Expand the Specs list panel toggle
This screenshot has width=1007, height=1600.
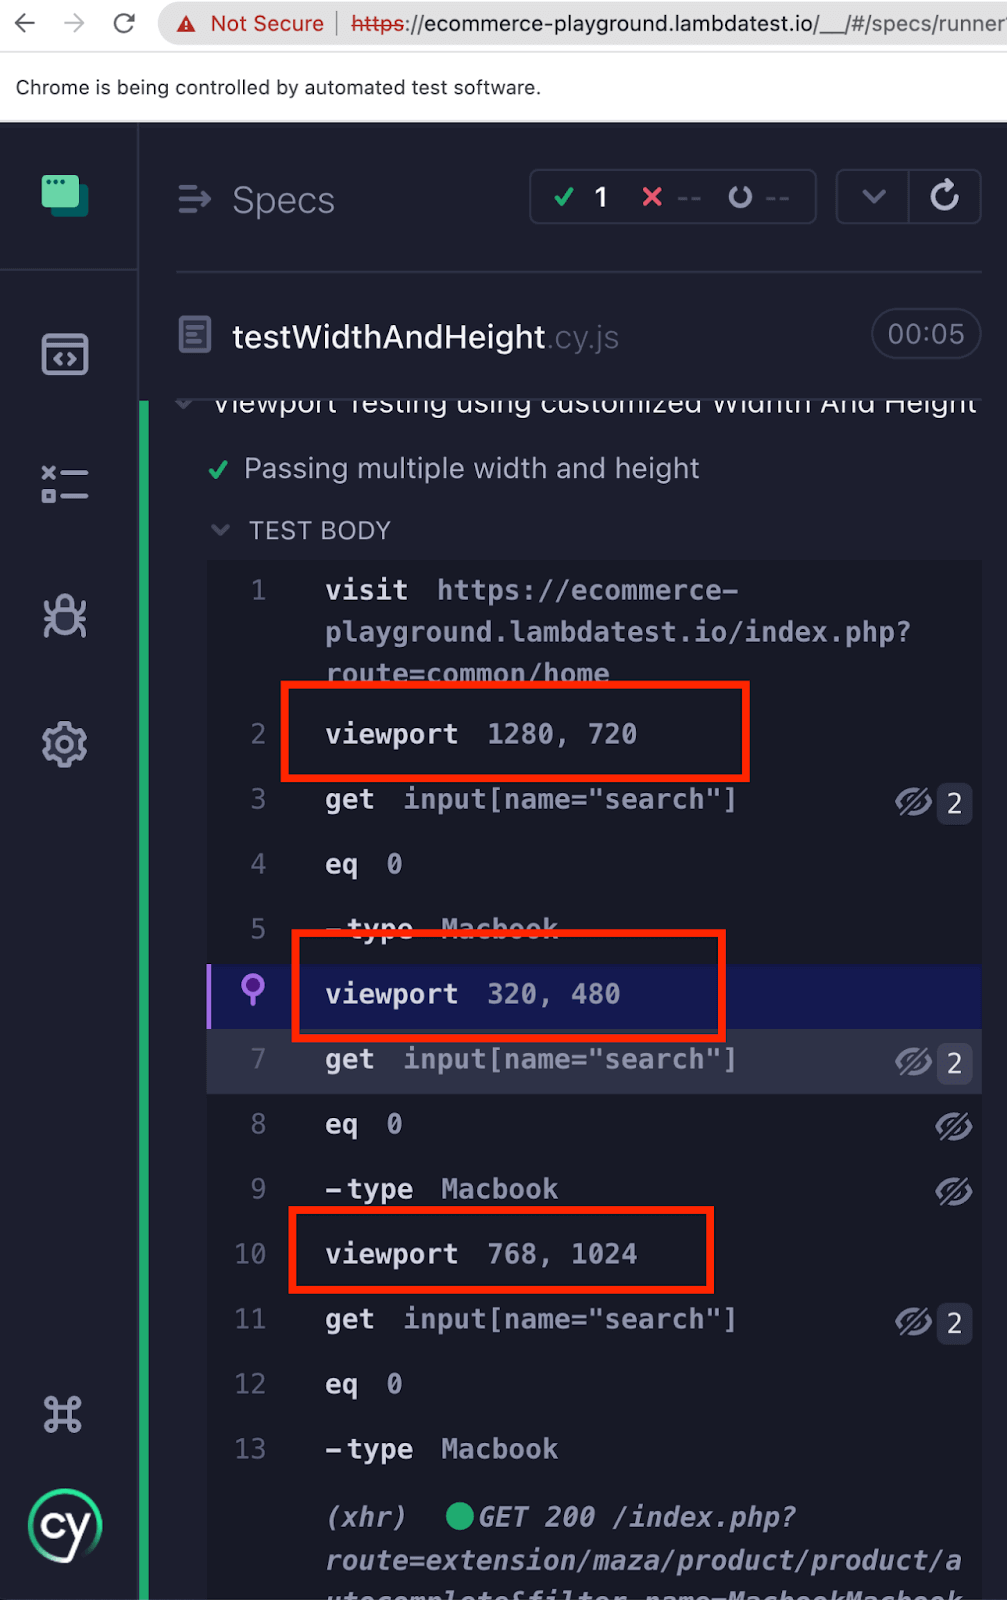194,200
